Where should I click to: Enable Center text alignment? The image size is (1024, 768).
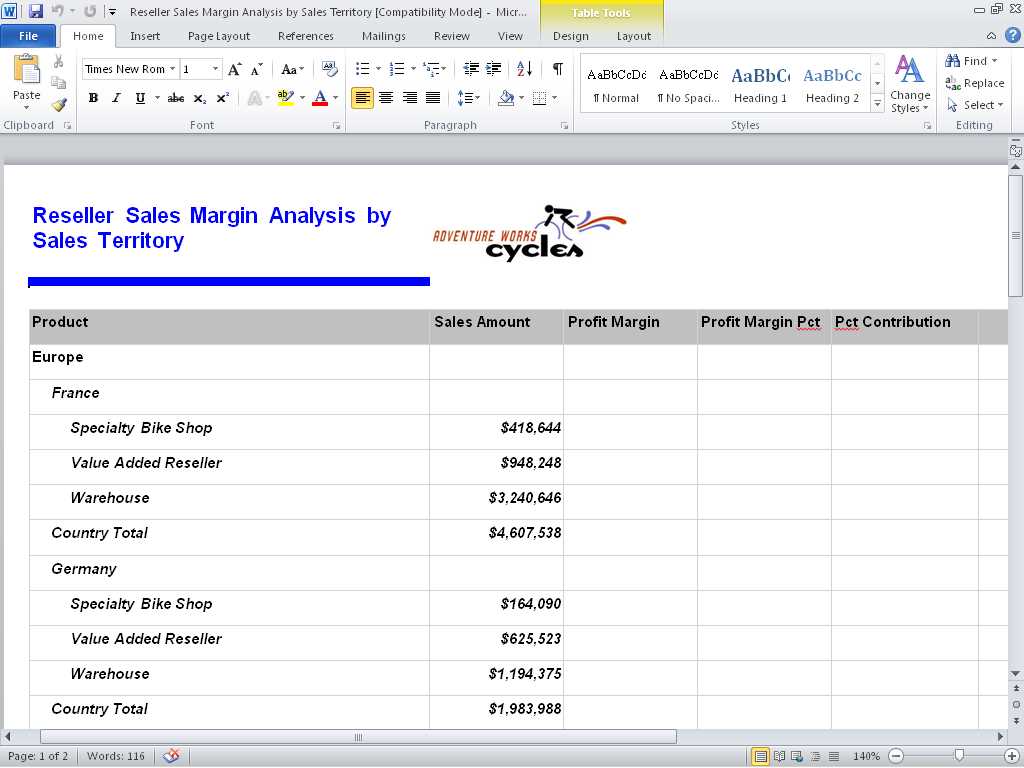pyautogui.click(x=386, y=97)
